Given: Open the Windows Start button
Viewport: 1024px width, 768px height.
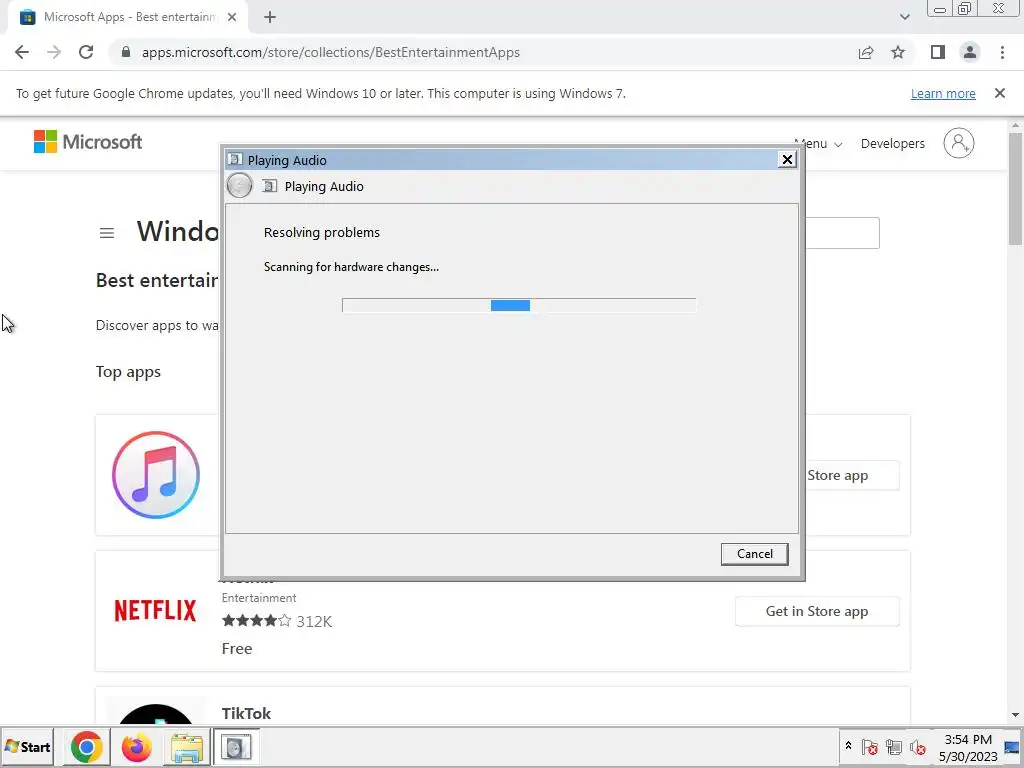Looking at the screenshot, I should pyautogui.click(x=27, y=747).
